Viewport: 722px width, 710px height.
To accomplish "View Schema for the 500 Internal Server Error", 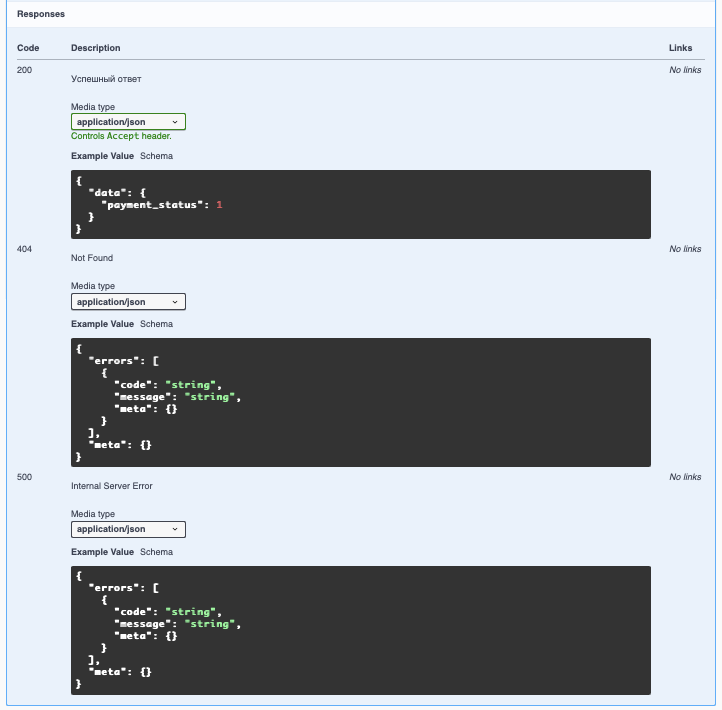I will click(x=156, y=552).
